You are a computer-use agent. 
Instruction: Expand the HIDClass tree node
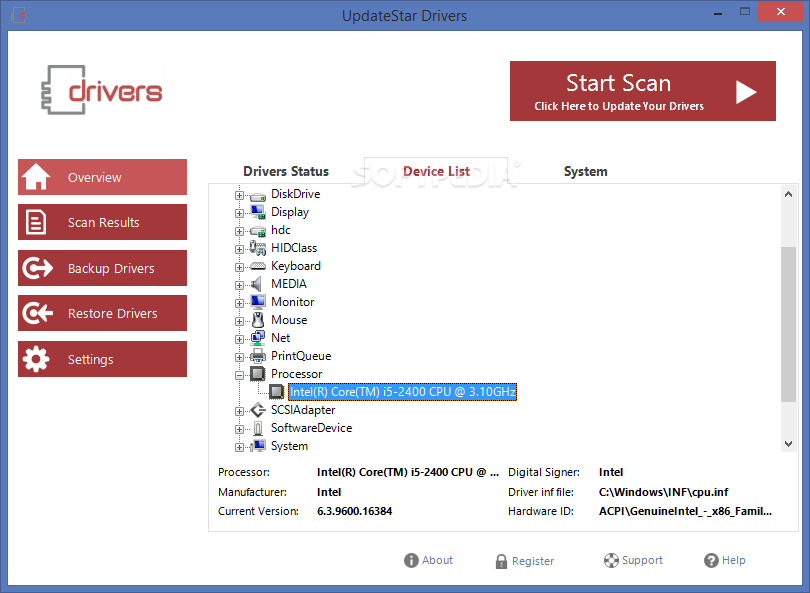(239, 249)
